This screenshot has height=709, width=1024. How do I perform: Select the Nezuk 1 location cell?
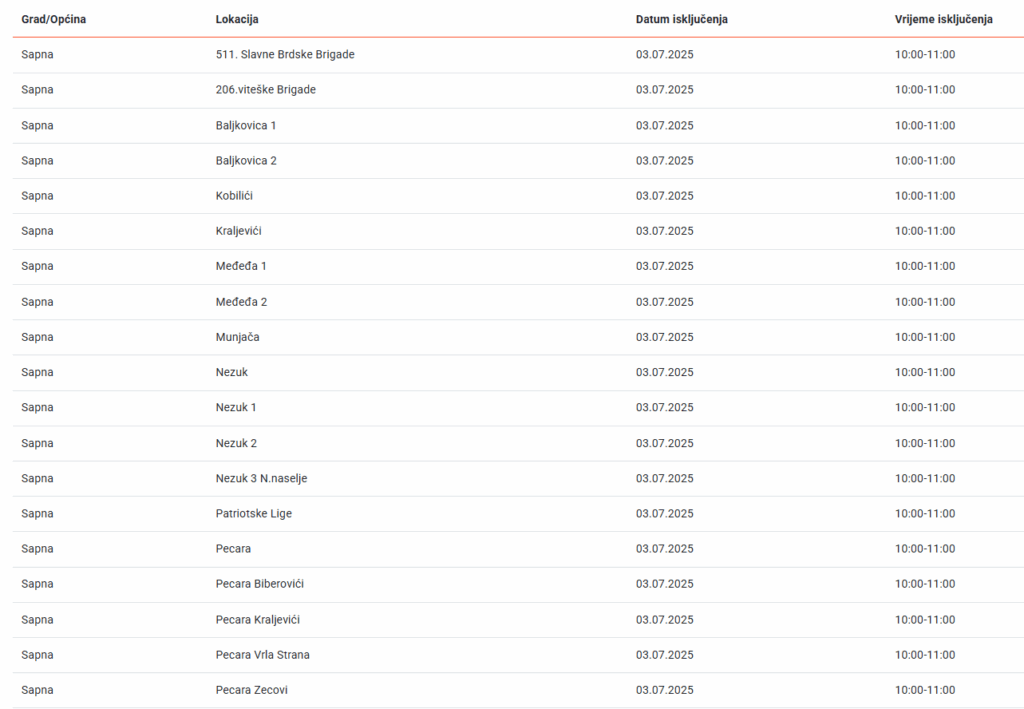pos(236,408)
